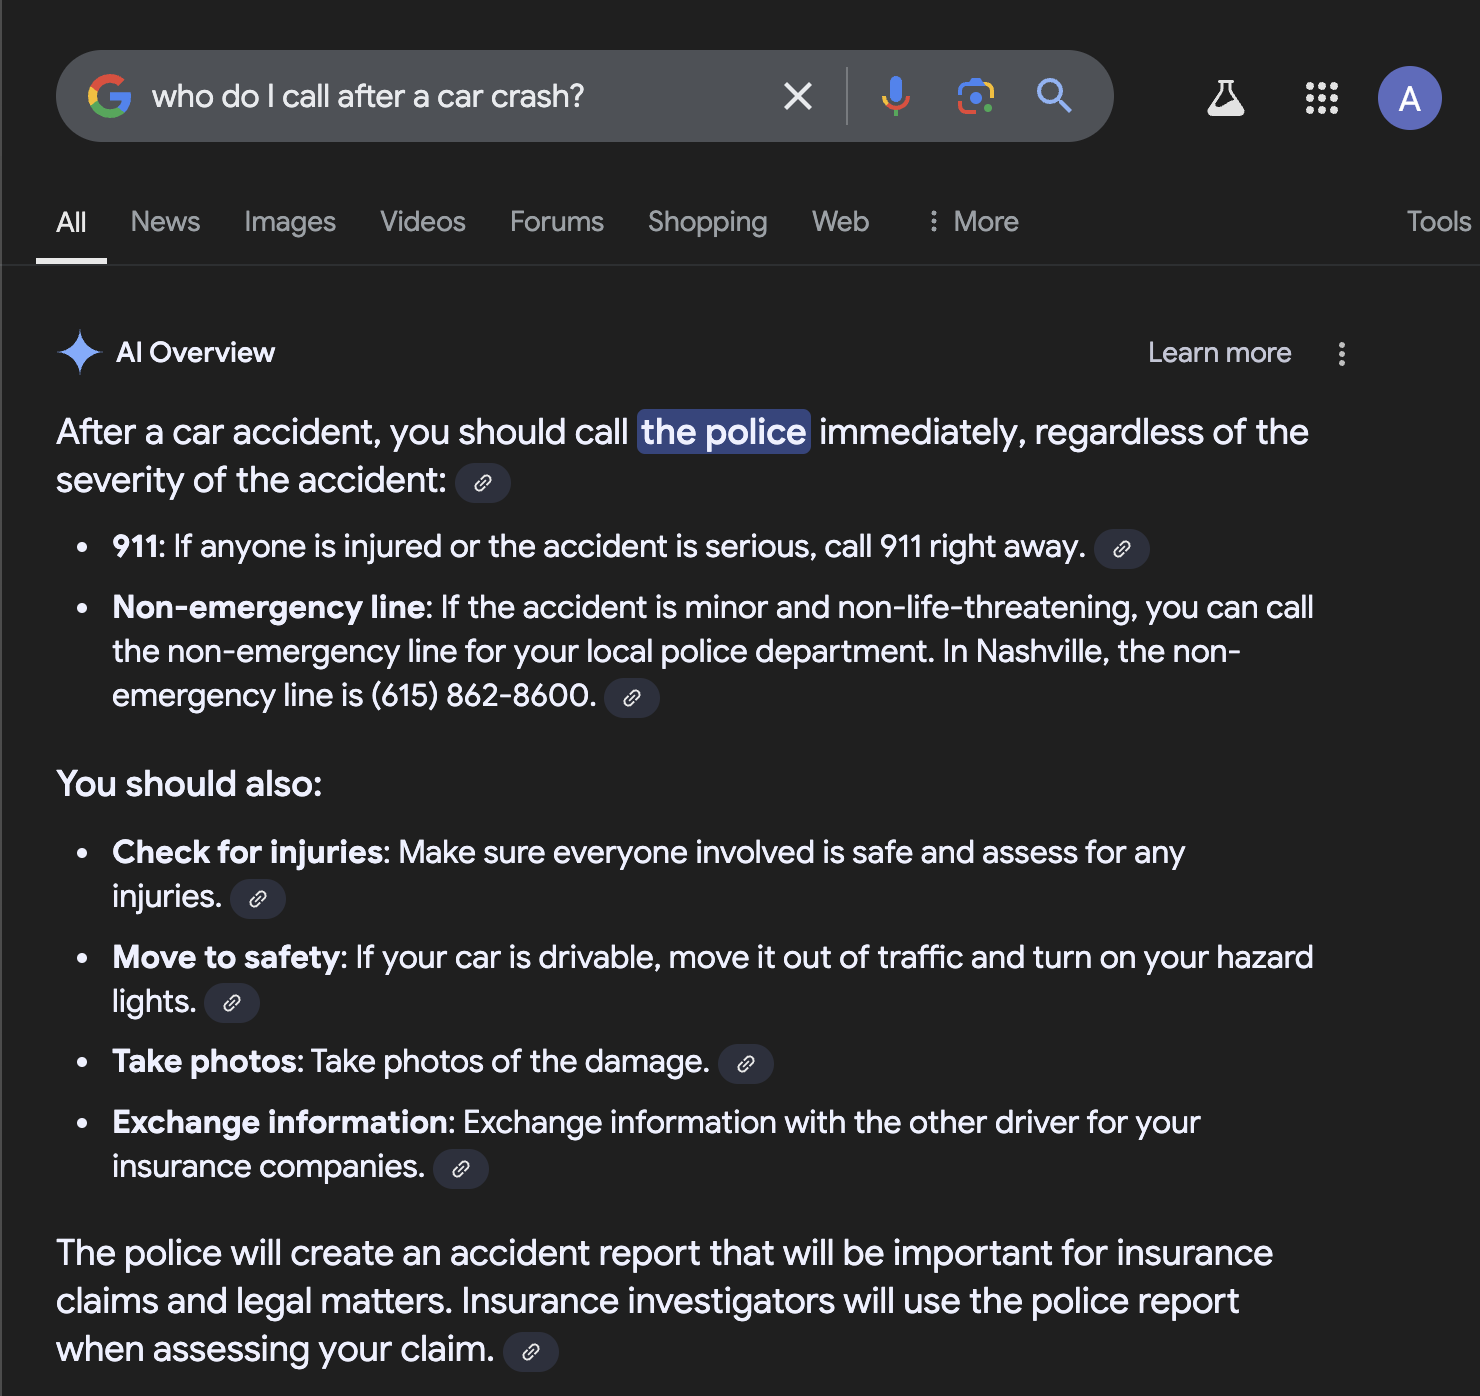Clear the search query with X icon
Viewport: 1480px width, 1396px height.
point(797,97)
